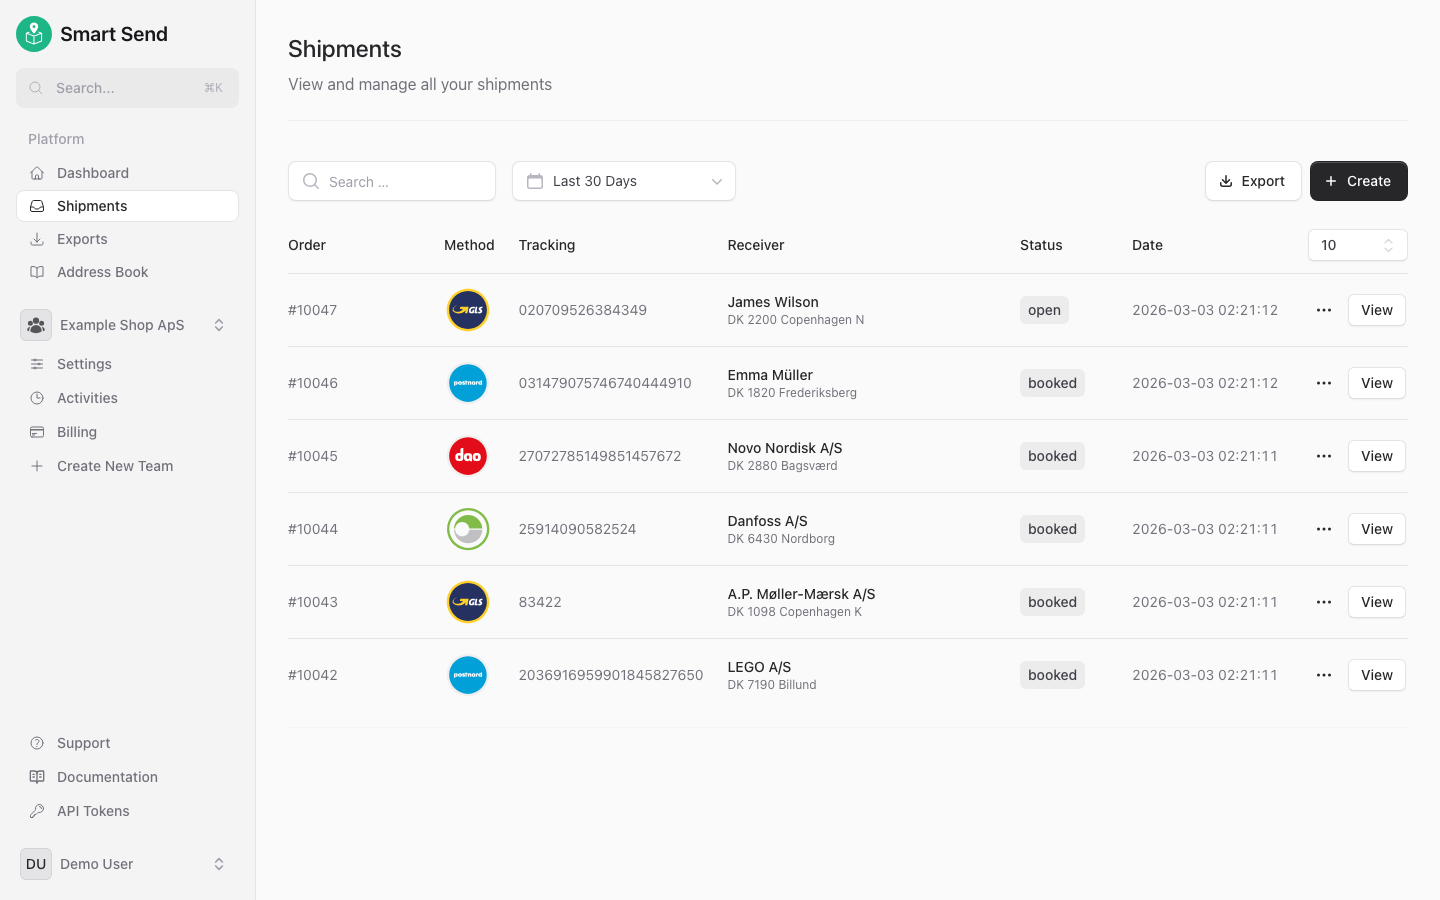Open the Last 30 Days date filter

(623, 181)
